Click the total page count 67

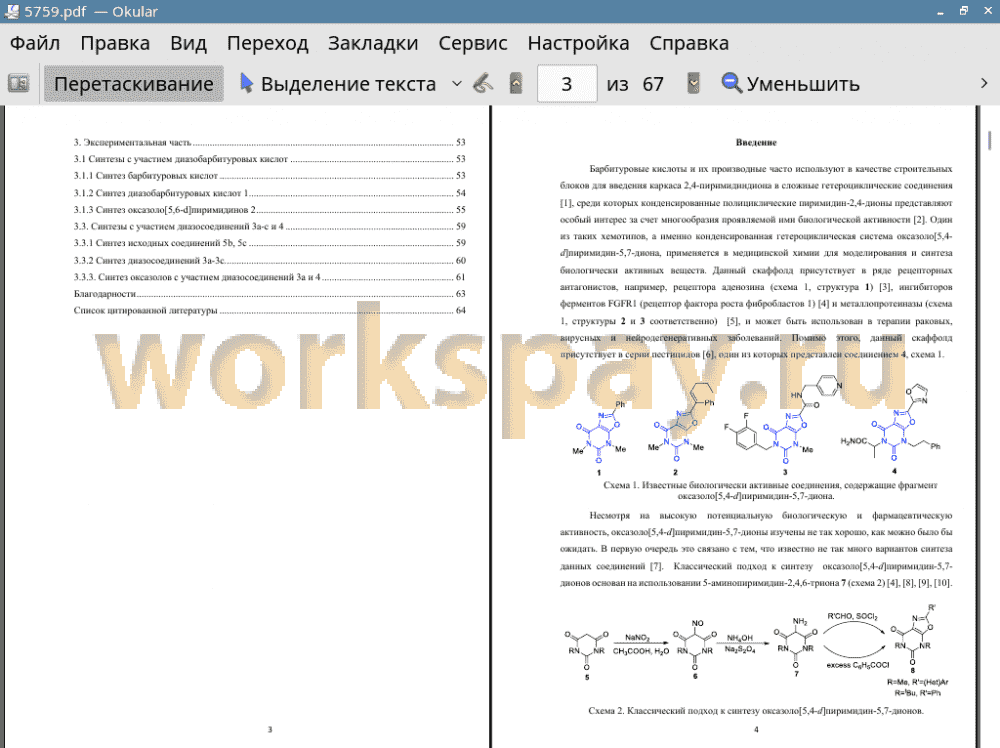coord(652,84)
